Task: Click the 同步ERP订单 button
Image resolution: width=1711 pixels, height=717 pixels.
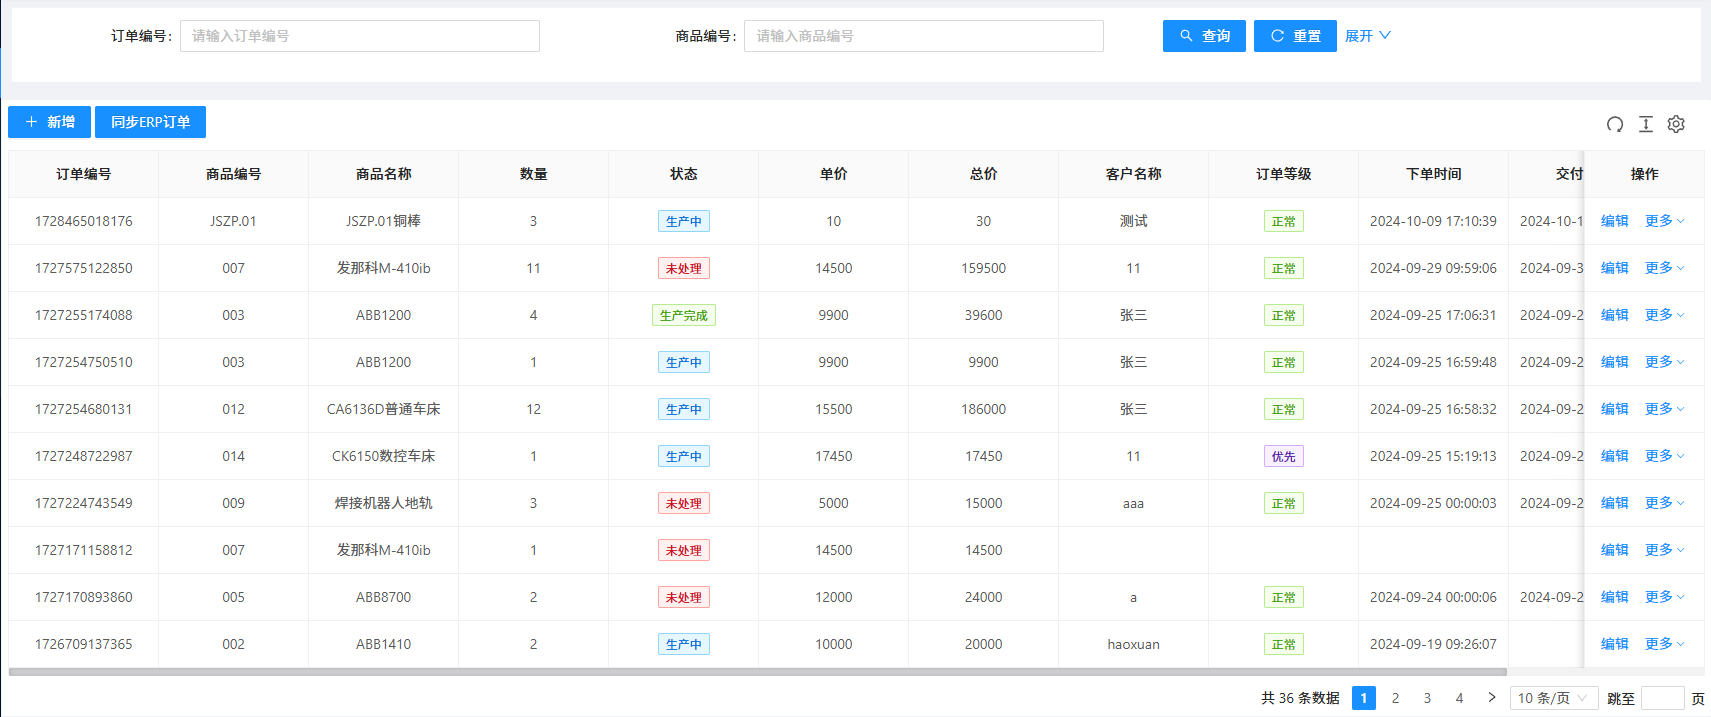Action: pos(150,122)
